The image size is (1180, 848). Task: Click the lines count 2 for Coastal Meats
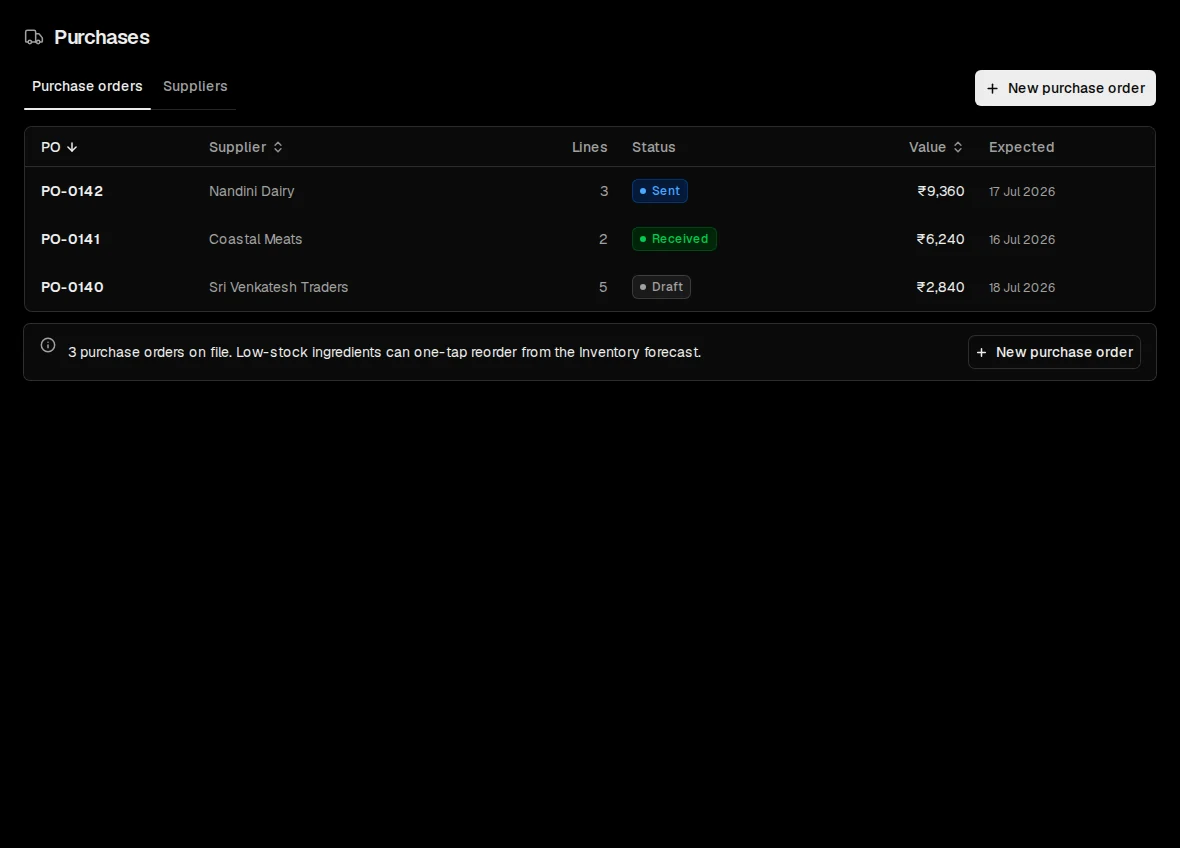click(x=603, y=239)
